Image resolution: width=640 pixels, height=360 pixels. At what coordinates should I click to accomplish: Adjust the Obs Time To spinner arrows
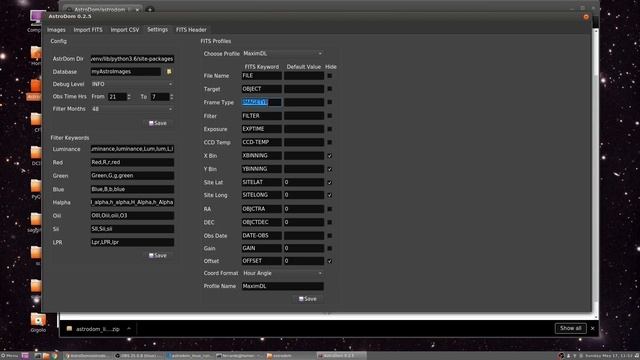(171, 97)
